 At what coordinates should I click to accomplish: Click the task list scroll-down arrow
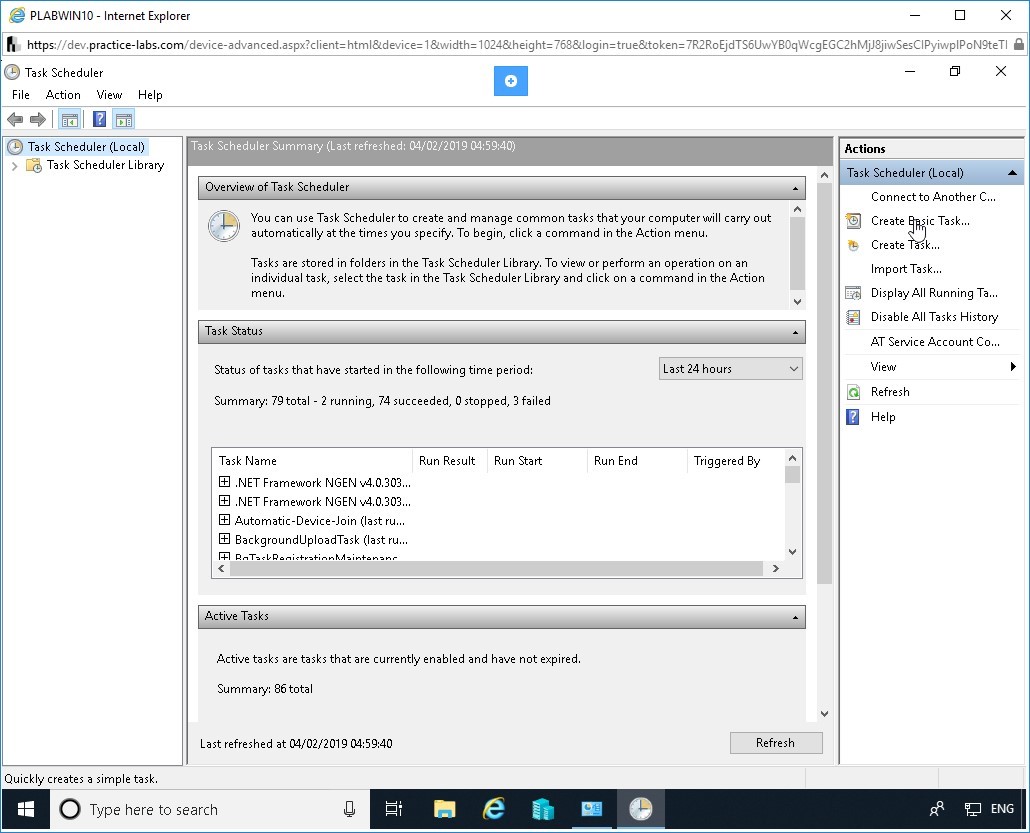tap(792, 552)
